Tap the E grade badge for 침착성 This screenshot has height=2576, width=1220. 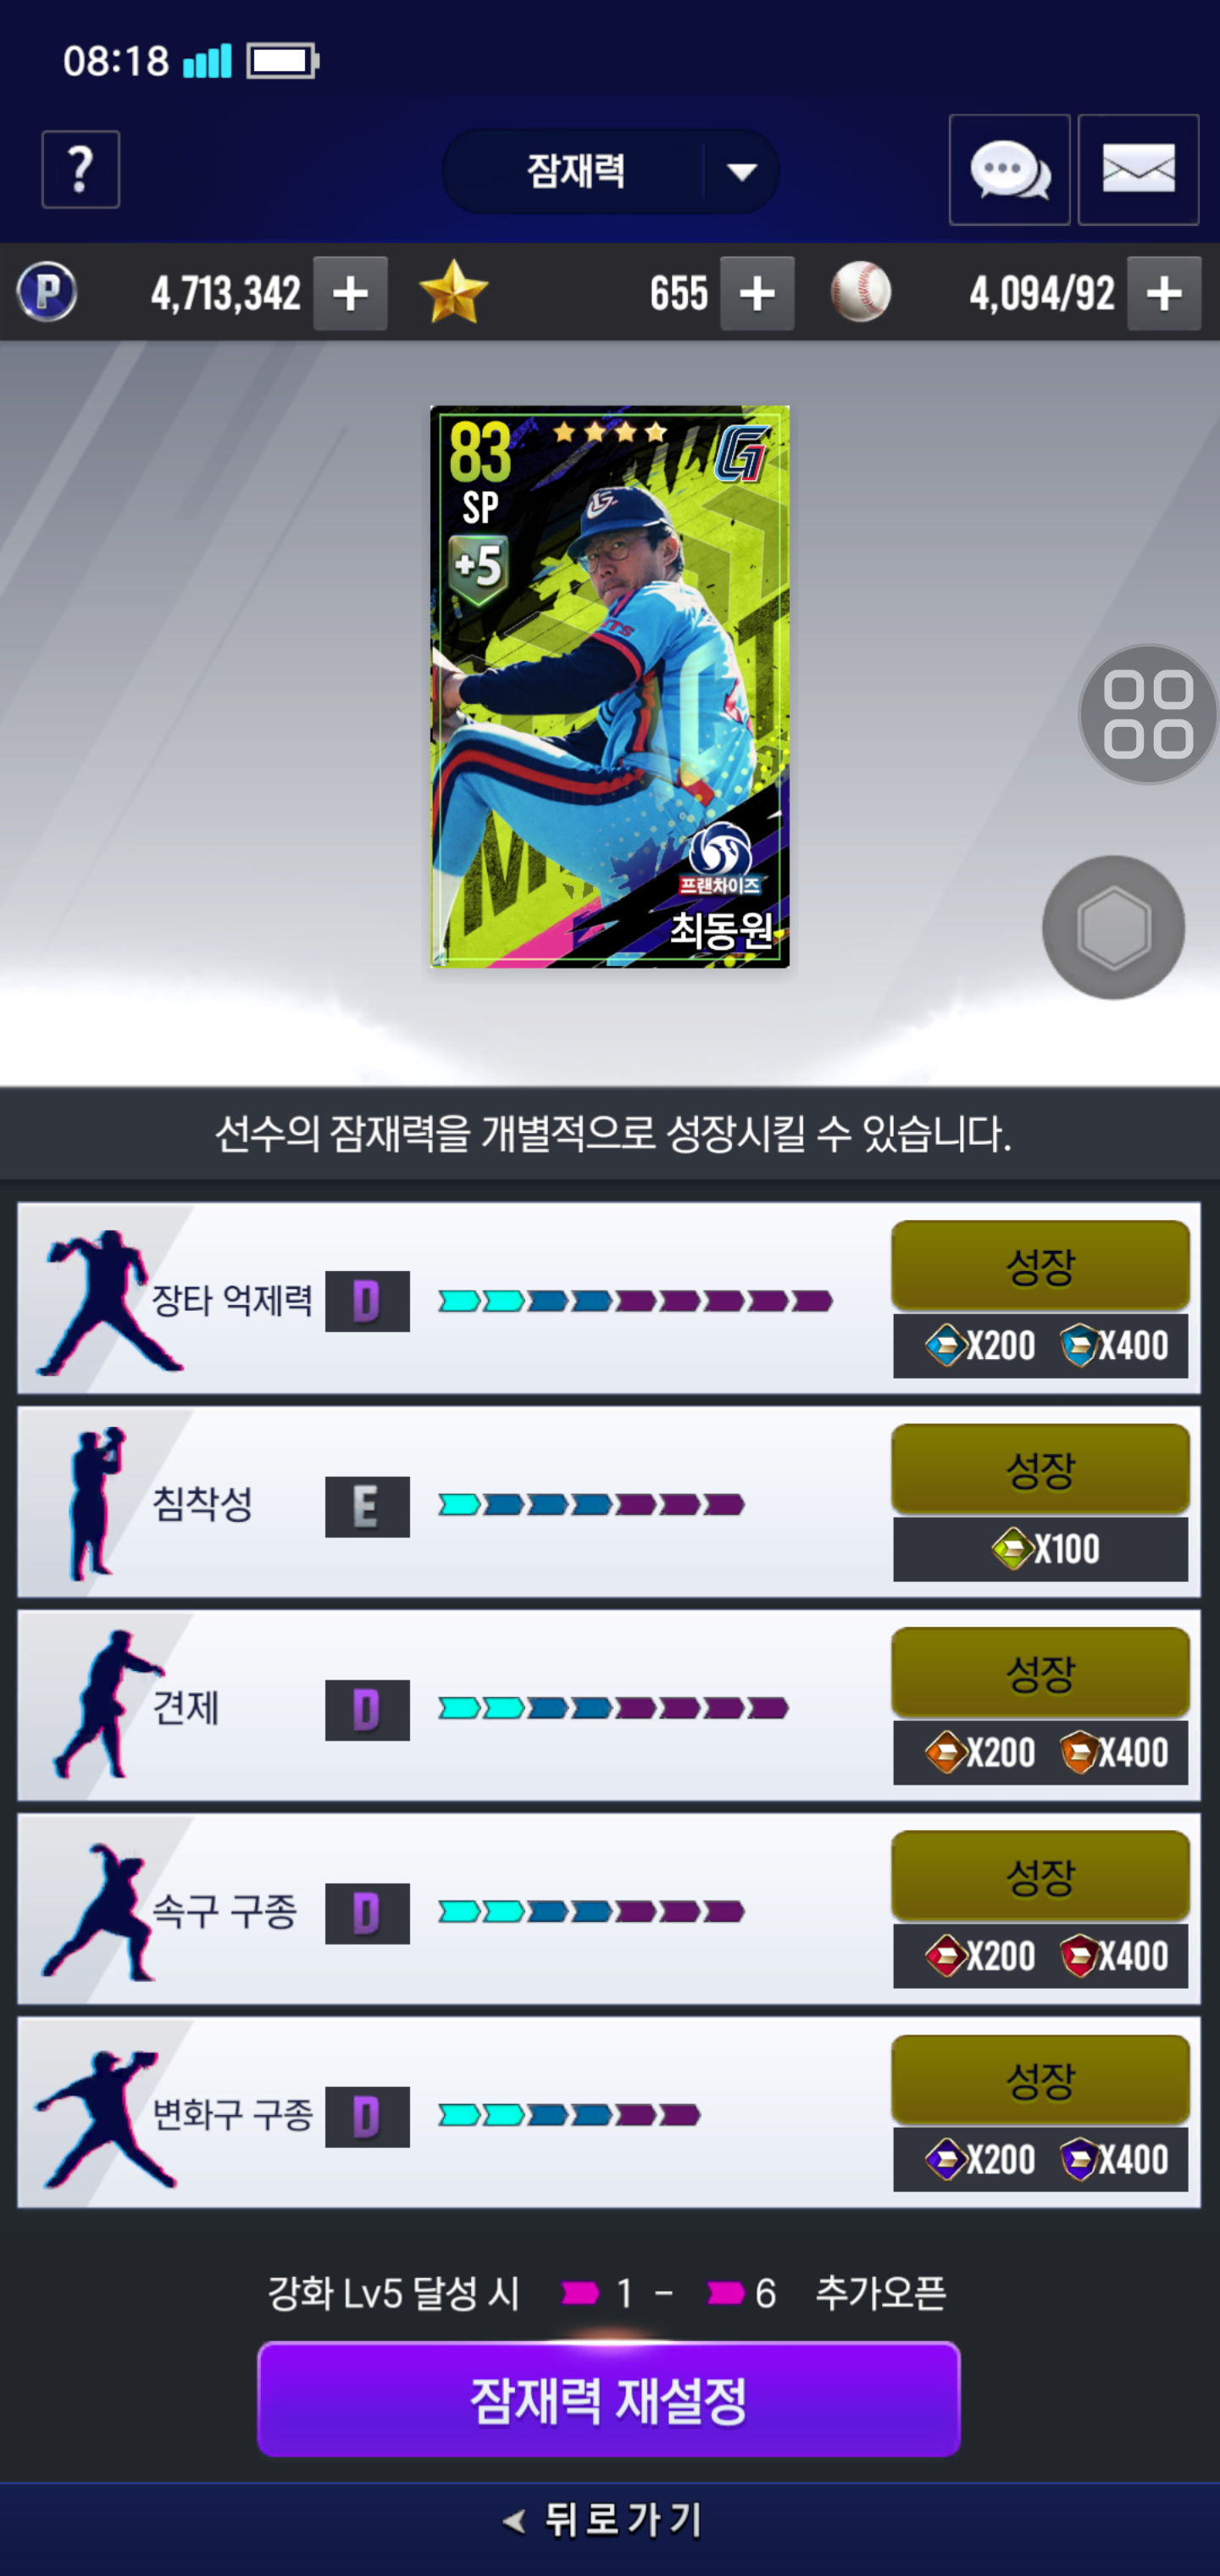367,1506
